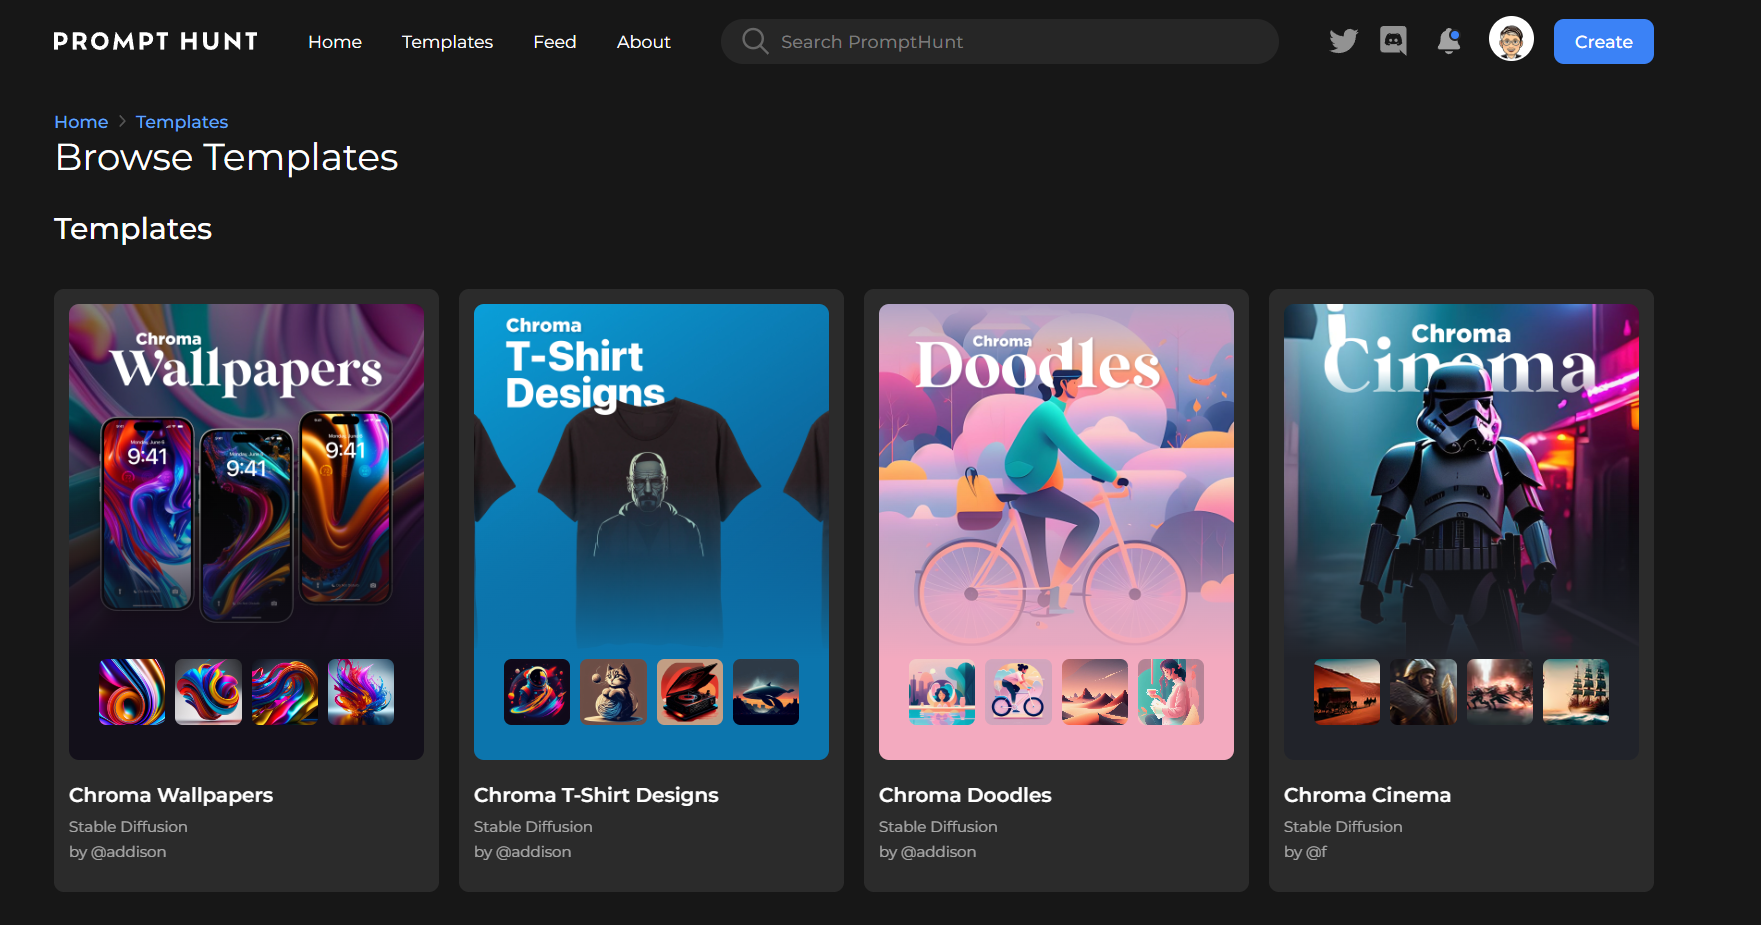Open the About navigation item
Viewport: 1761px width, 925px height.
click(644, 42)
